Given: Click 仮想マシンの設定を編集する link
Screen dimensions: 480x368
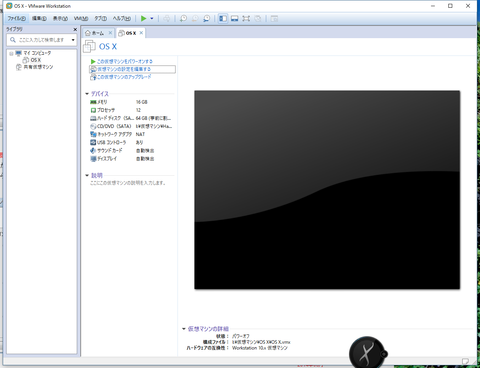Looking at the screenshot, I should click(x=124, y=69).
